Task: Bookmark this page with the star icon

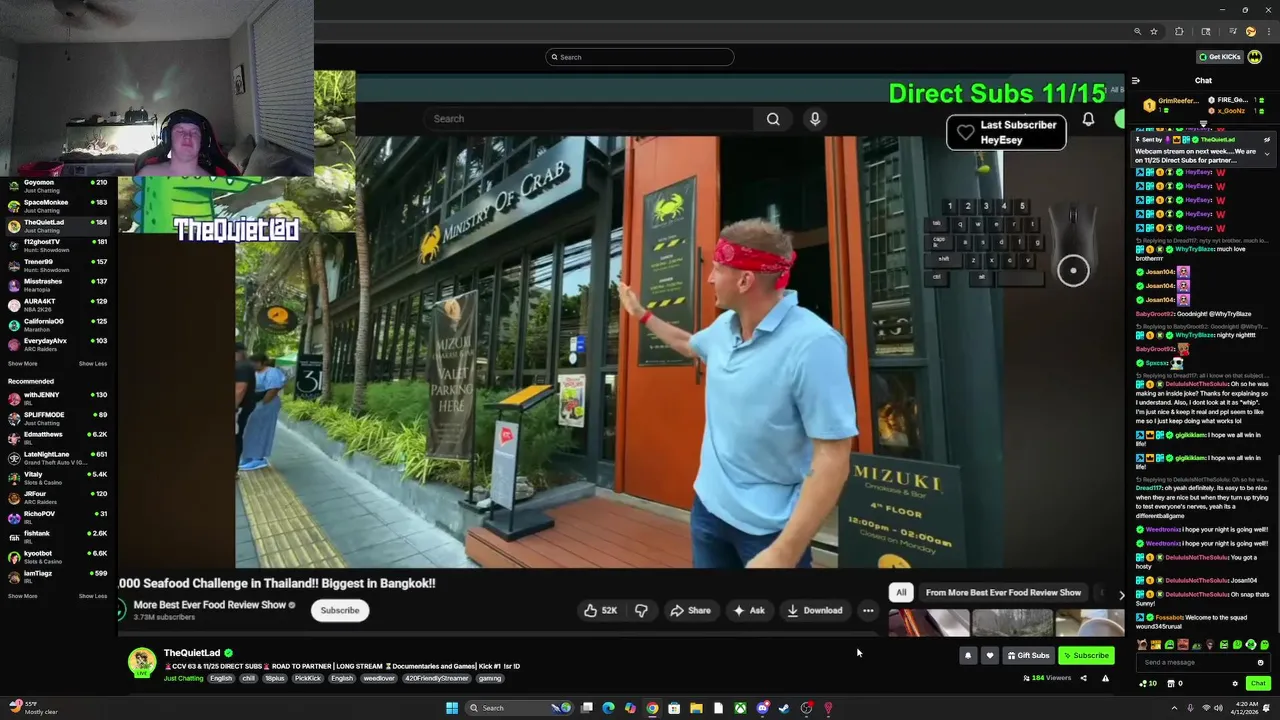Action: click(x=1153, y=32)
